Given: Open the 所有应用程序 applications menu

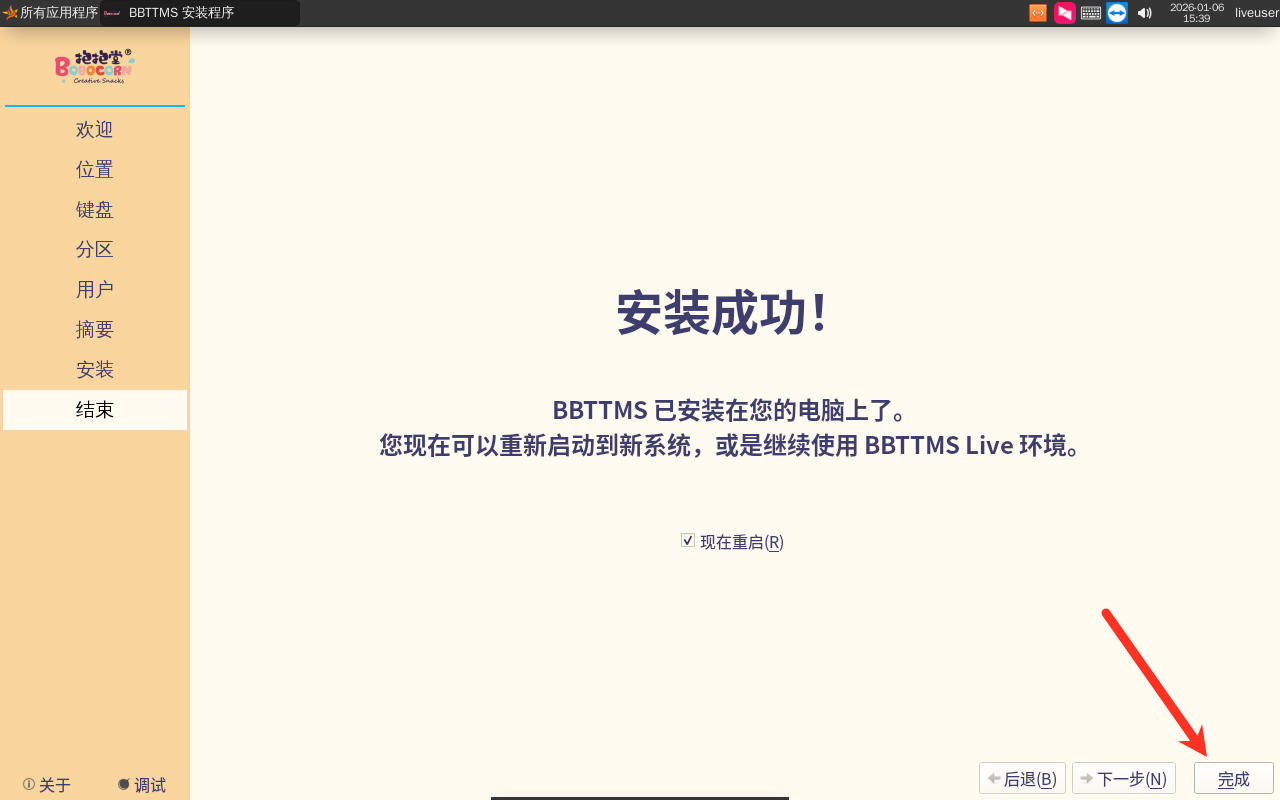Looking at the screenshot, I should point(50,13).
